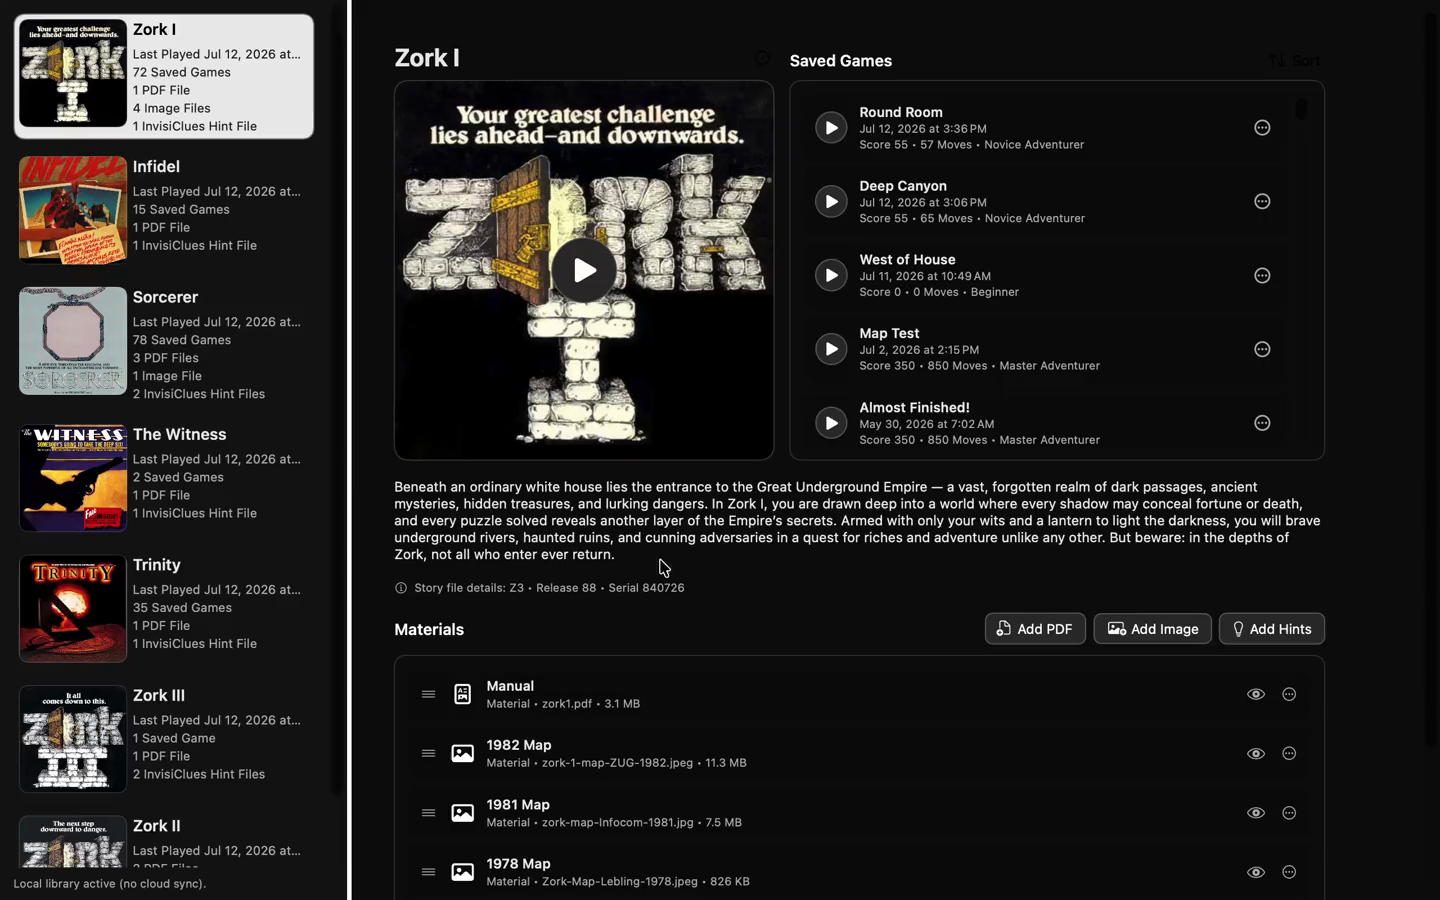Click the reorder handle of 1982 Map row
The height and width of the screenshot is (900, 1440).
[428, 754]
